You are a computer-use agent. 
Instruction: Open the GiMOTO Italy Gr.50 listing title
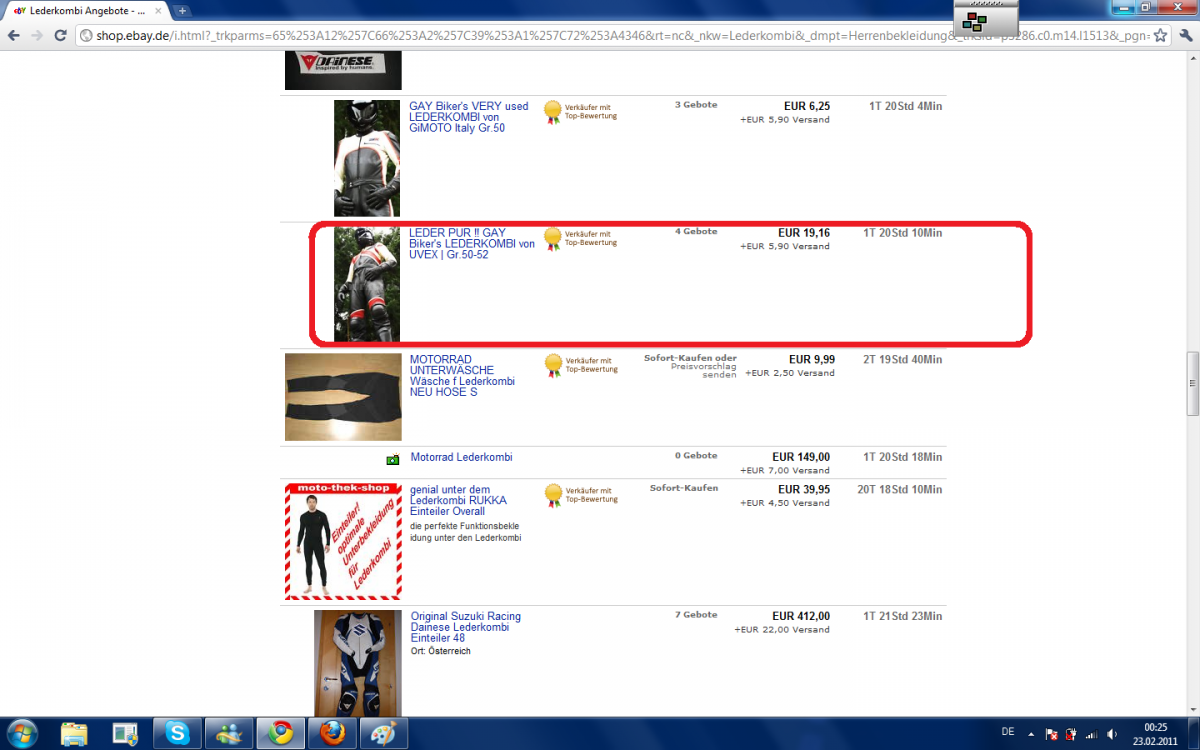tap(468, 117)
